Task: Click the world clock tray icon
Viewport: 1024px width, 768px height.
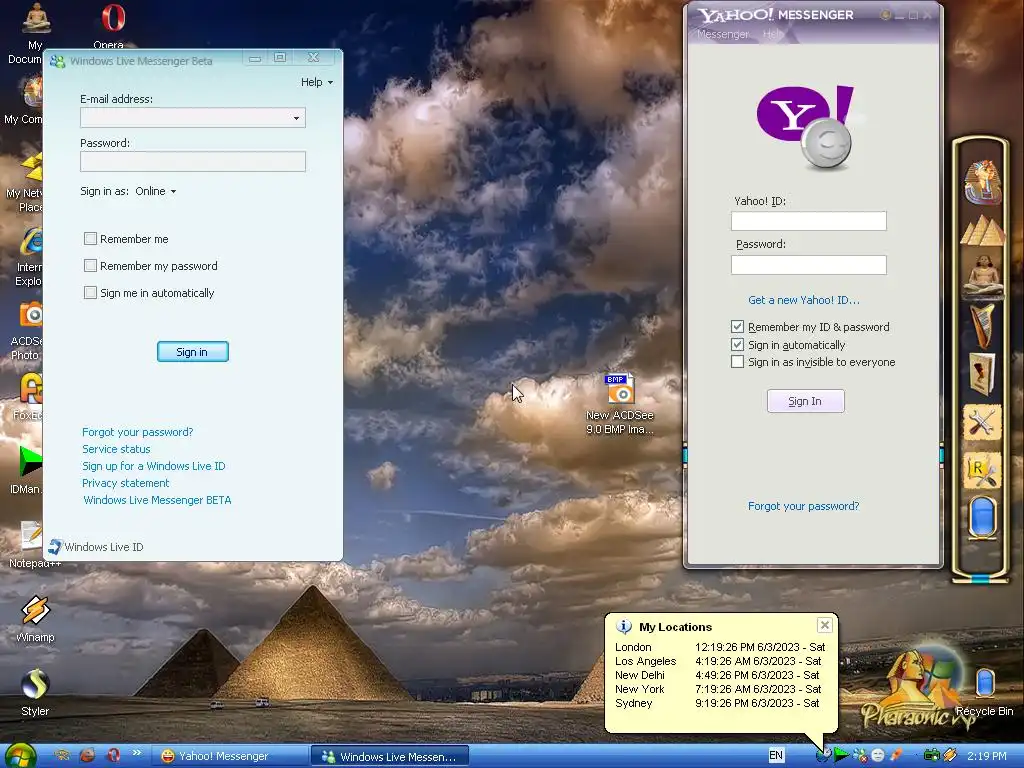Action: pos(824,756)
